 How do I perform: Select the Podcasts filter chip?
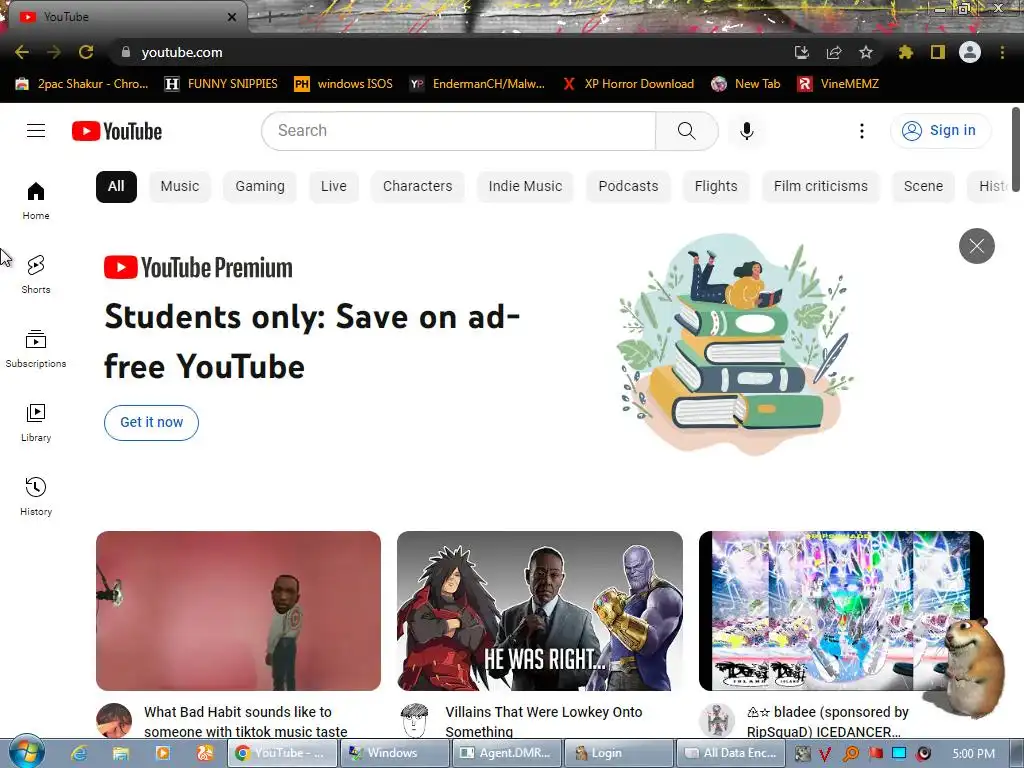pos(628,187)
